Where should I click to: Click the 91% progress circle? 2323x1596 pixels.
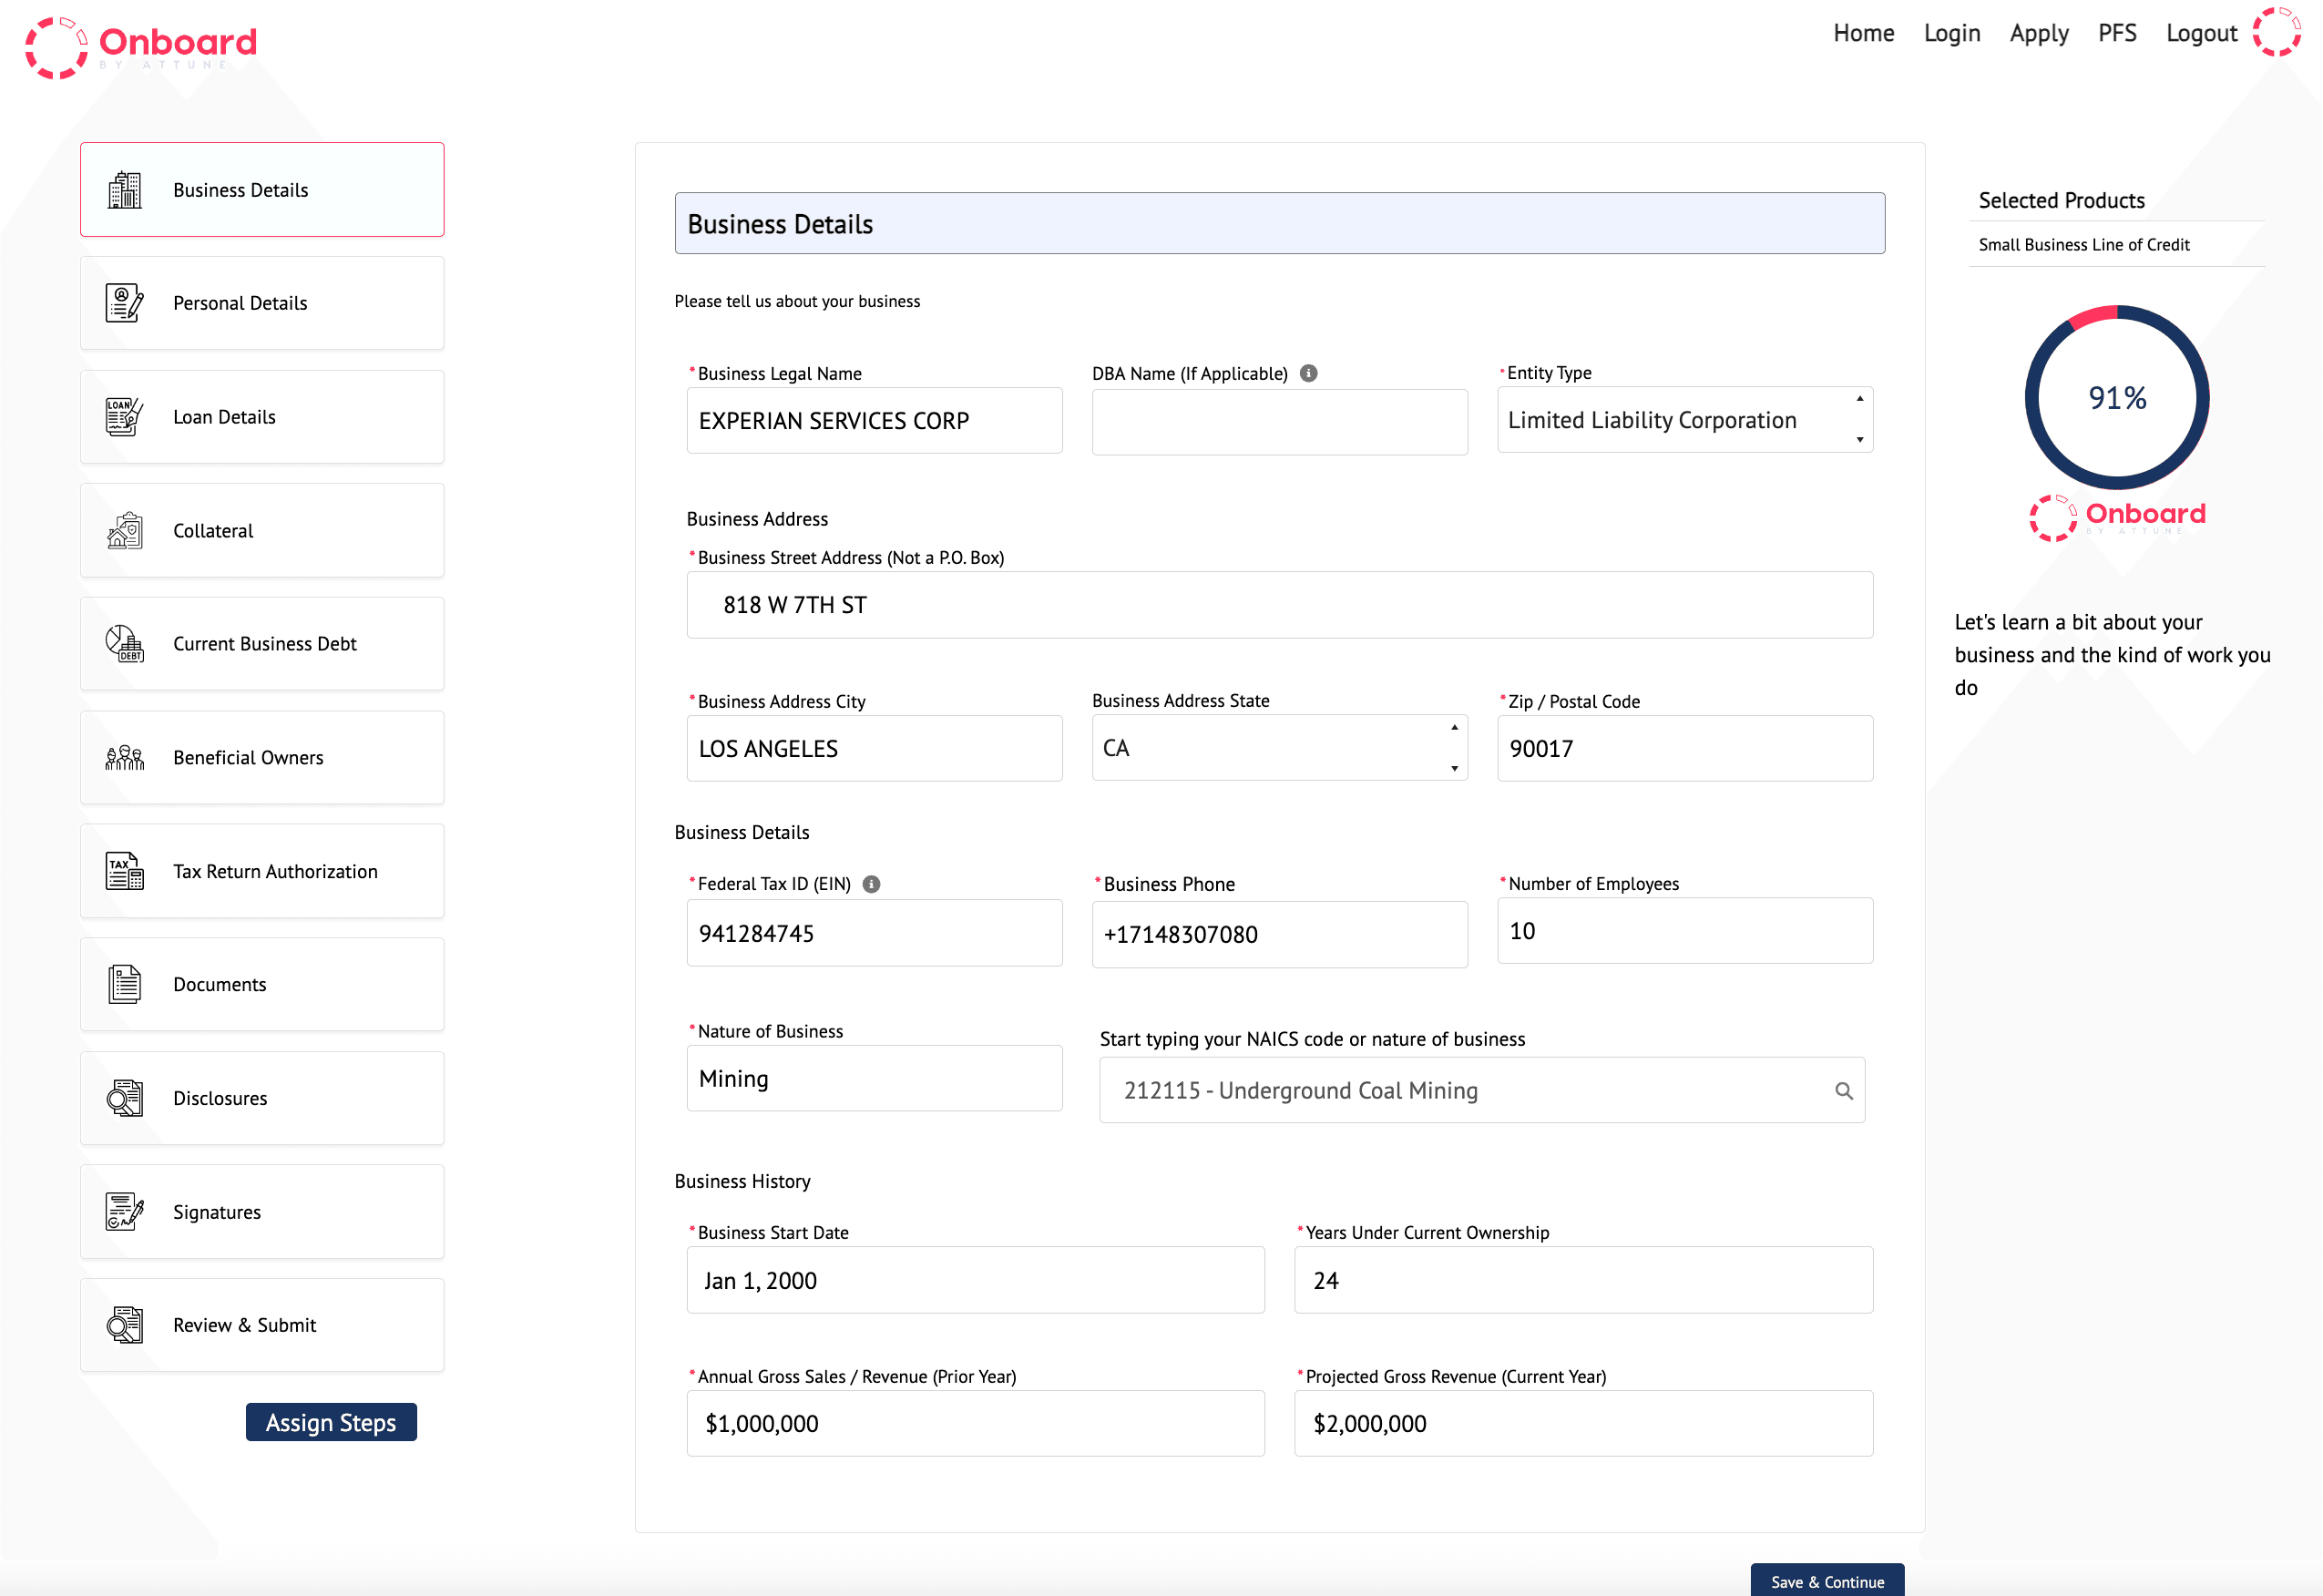click(x=2117, y=397)
